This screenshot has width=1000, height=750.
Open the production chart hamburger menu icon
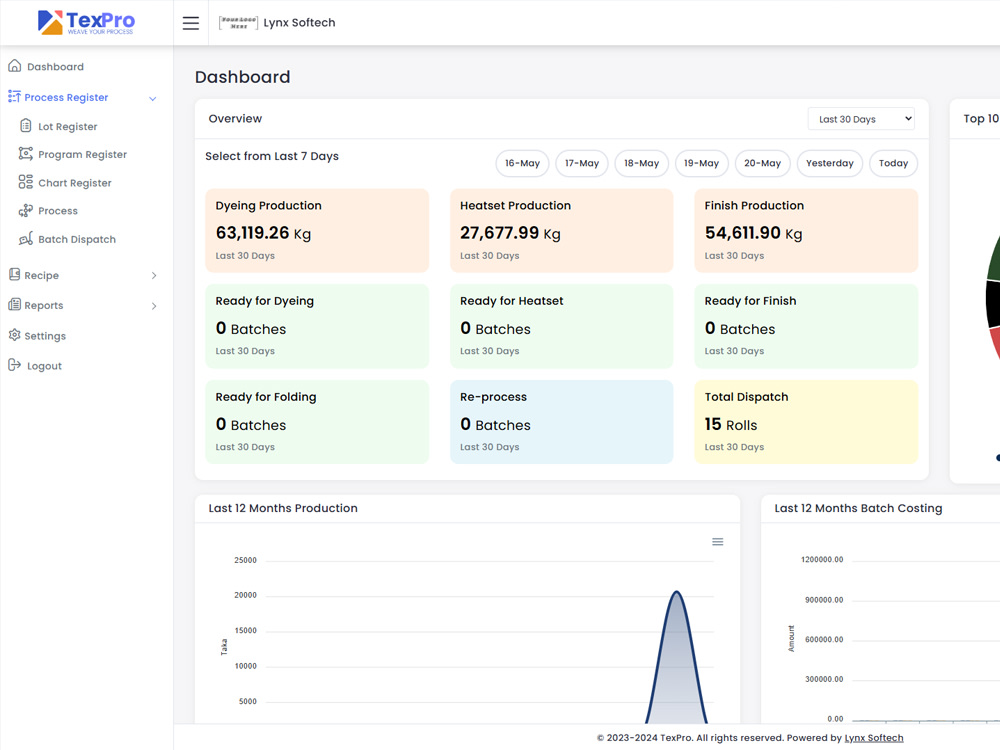[717, 542]
